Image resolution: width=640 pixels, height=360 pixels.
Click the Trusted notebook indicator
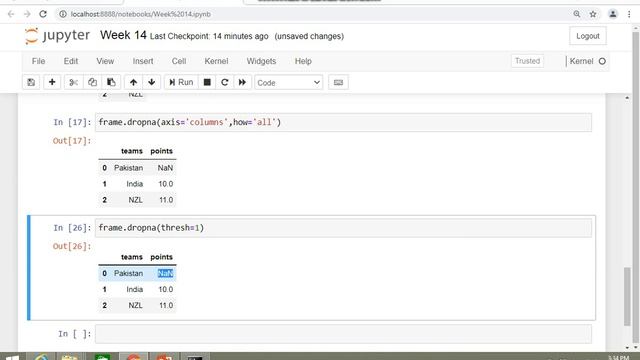pyautogui.click(x=527, y=61)
